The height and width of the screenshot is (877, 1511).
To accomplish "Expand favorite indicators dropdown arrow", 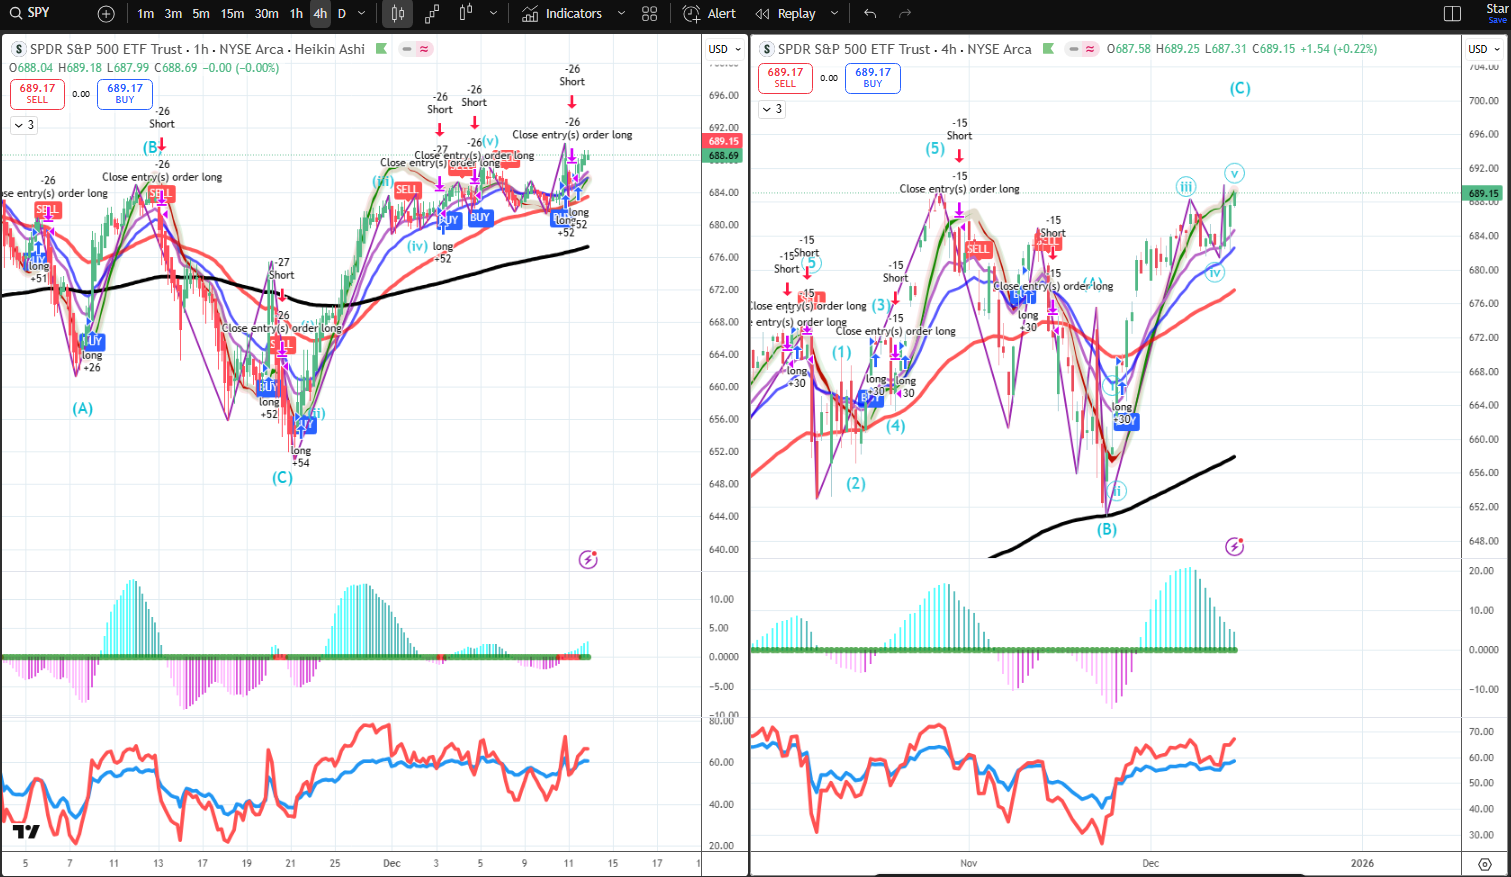I will point(621,14).
